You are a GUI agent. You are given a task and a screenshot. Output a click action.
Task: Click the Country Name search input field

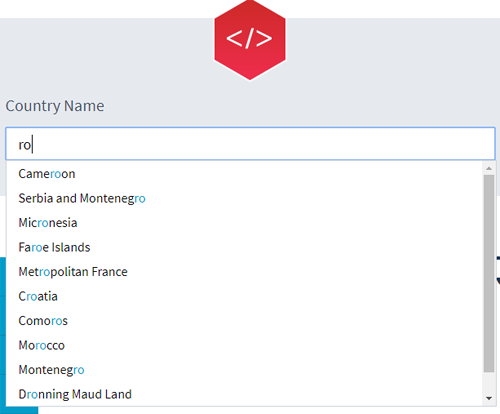pos(250,144)
